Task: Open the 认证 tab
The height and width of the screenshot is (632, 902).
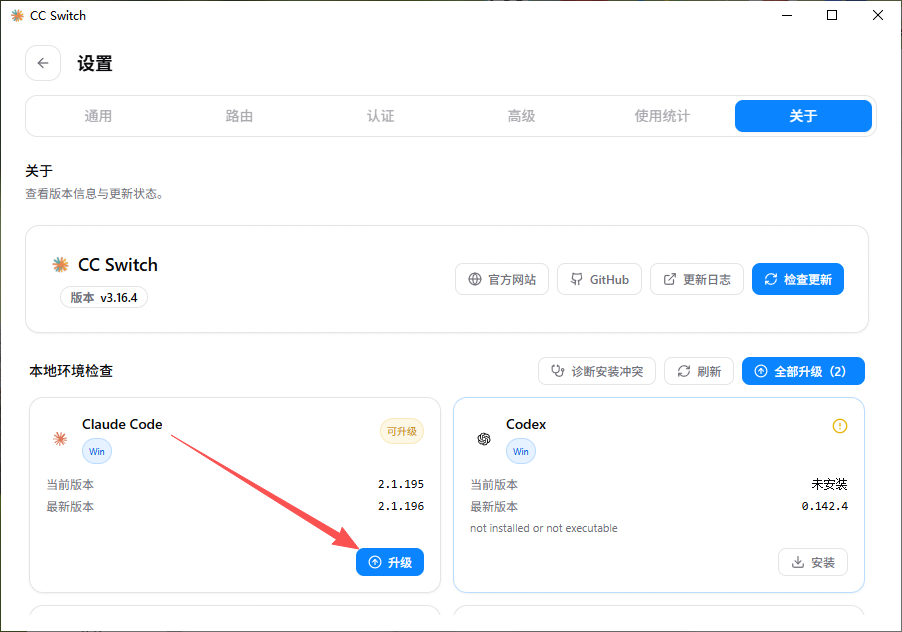Action: point(380,116)
